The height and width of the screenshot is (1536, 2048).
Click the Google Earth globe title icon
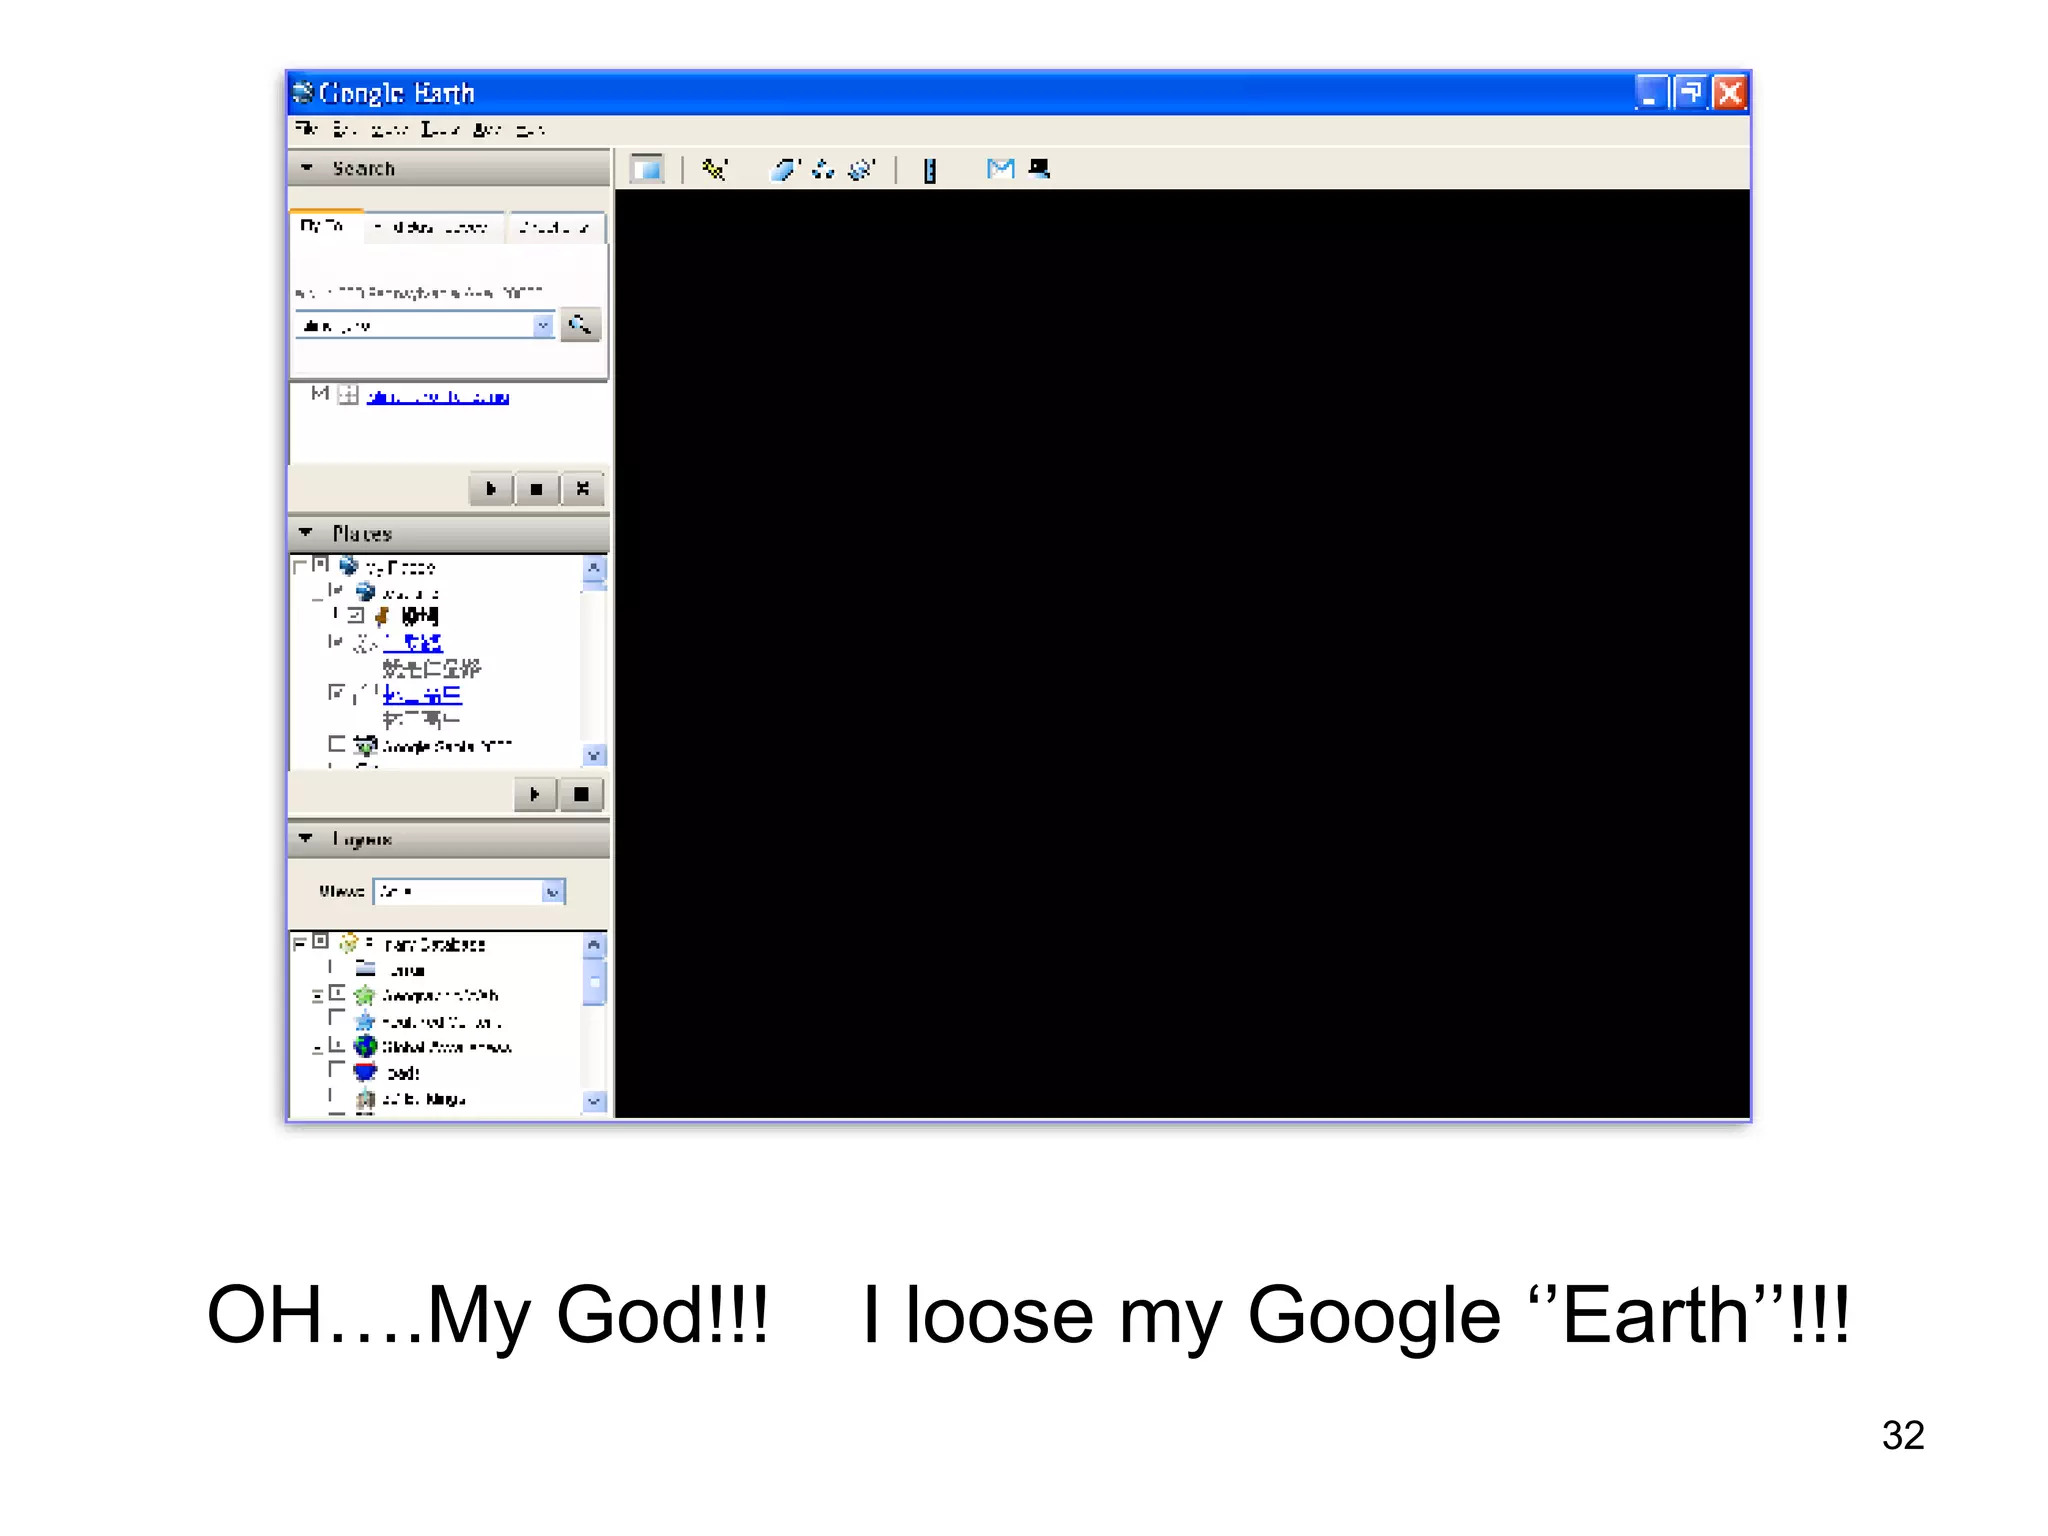tap(303, 93)
